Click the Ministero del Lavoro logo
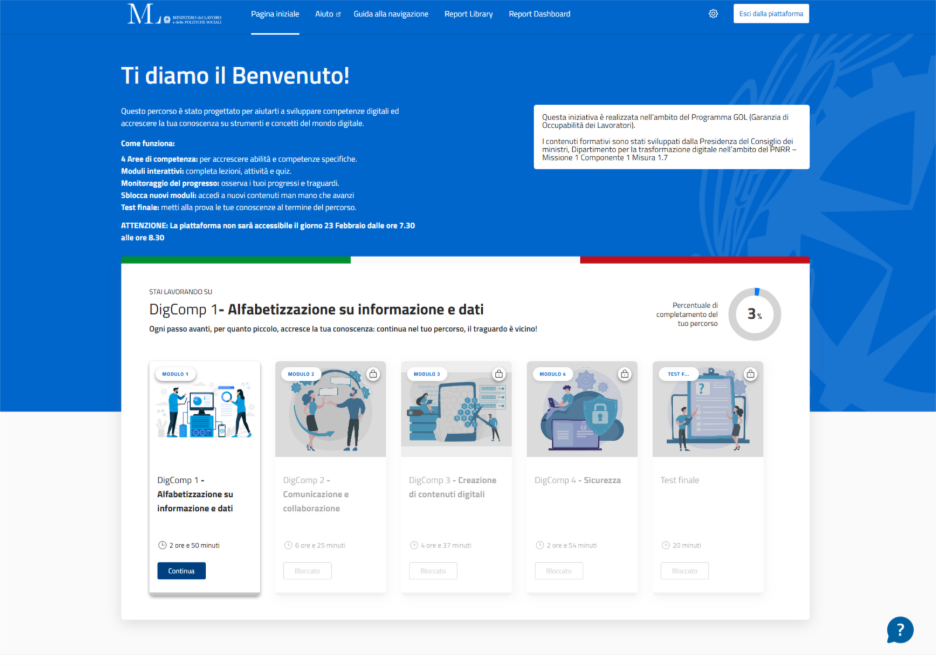936x666 pixels. click(174, 14)
